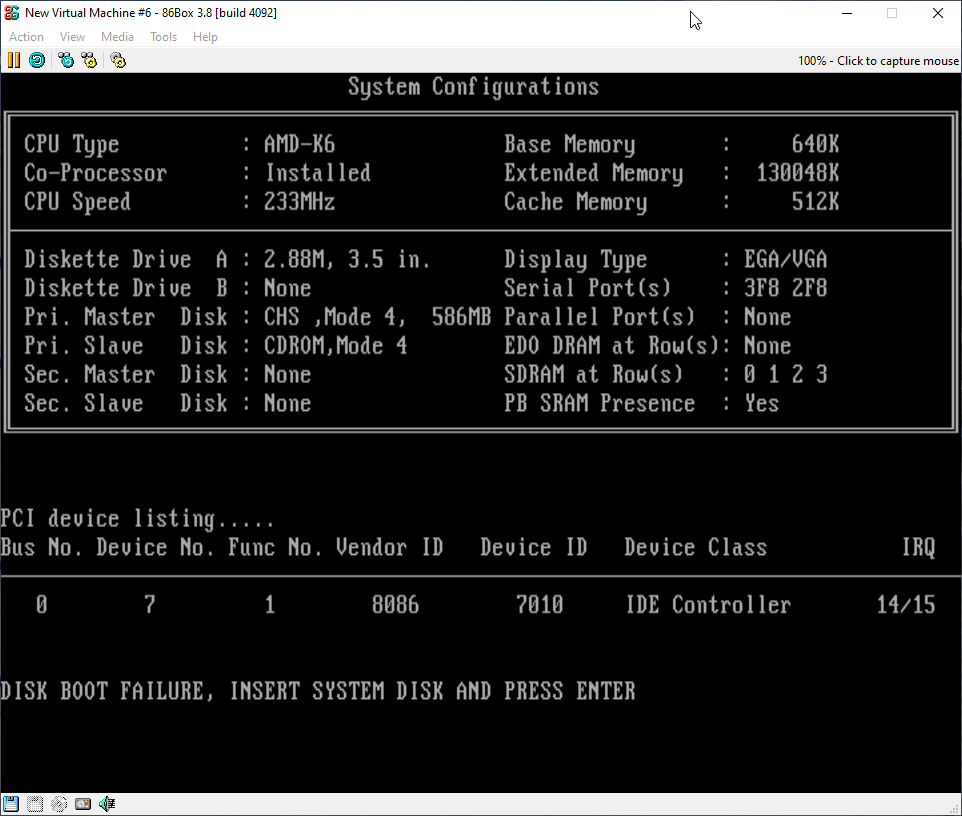
Task: Click the hard disk status bar icon
Action: point(83,803)
